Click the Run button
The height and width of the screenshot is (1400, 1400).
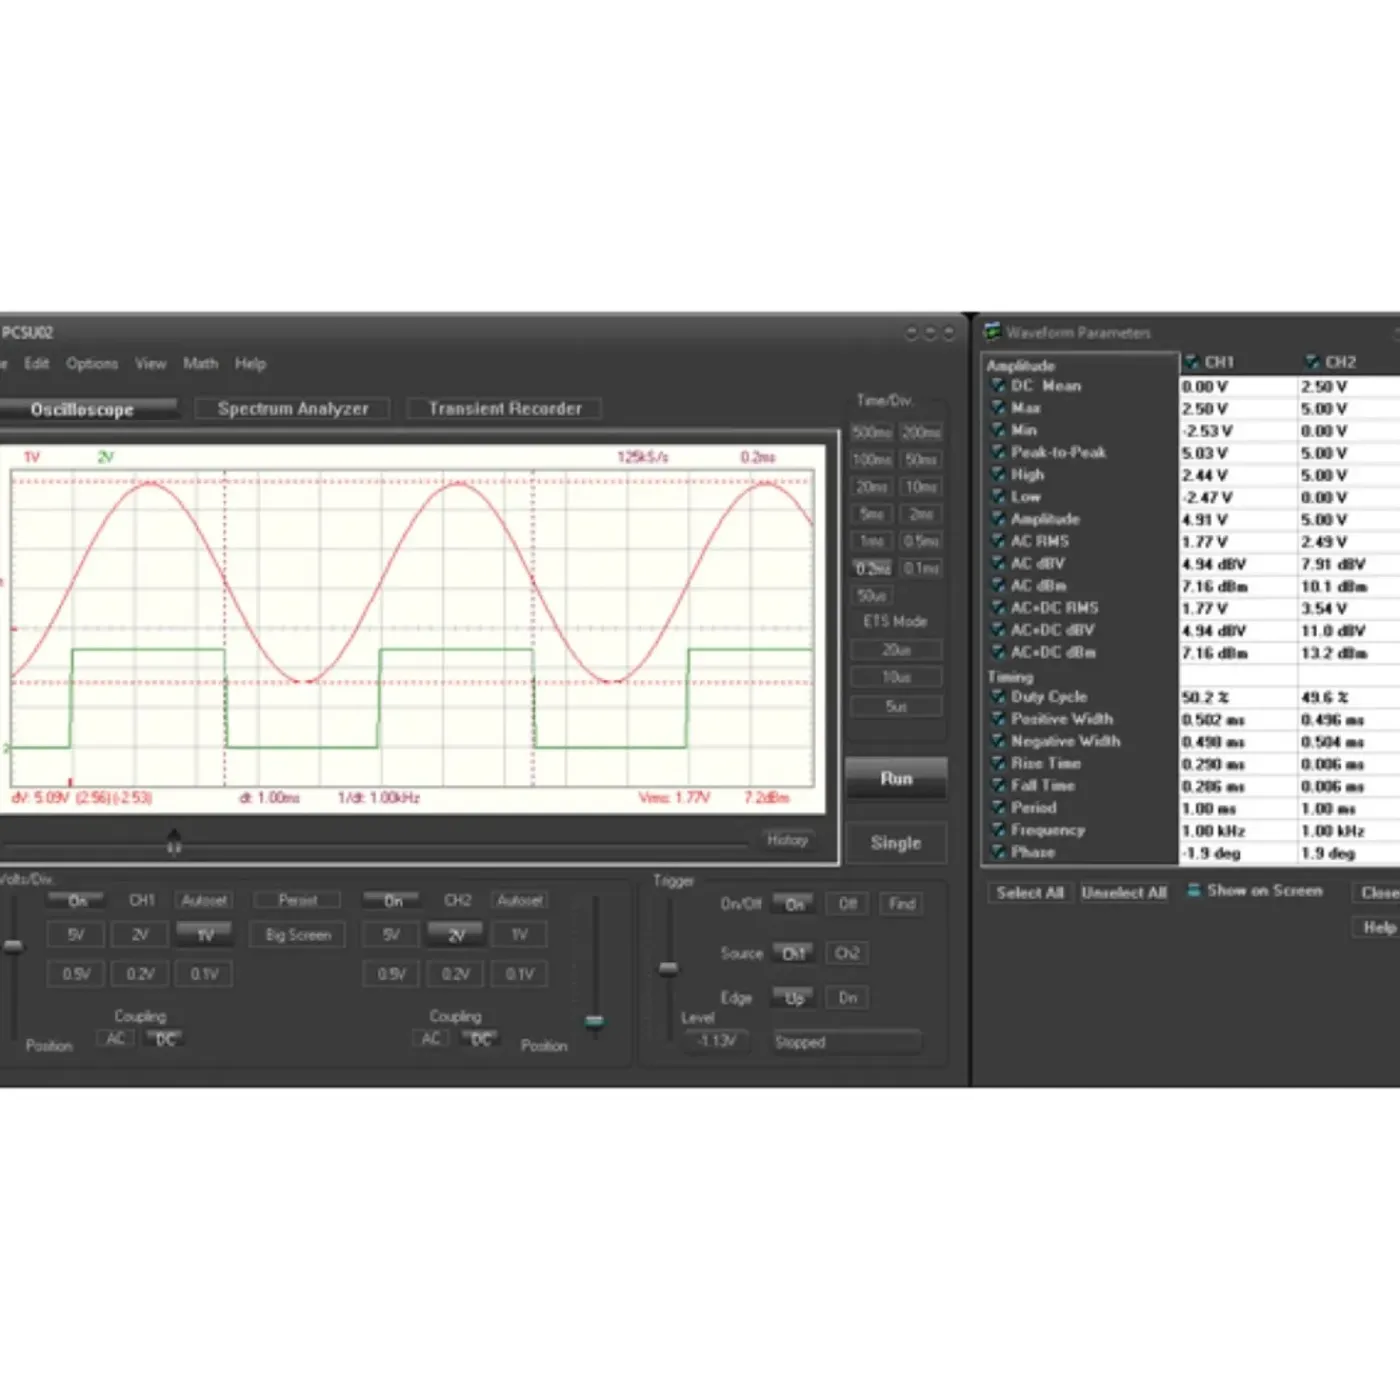[x=896, y=778]
